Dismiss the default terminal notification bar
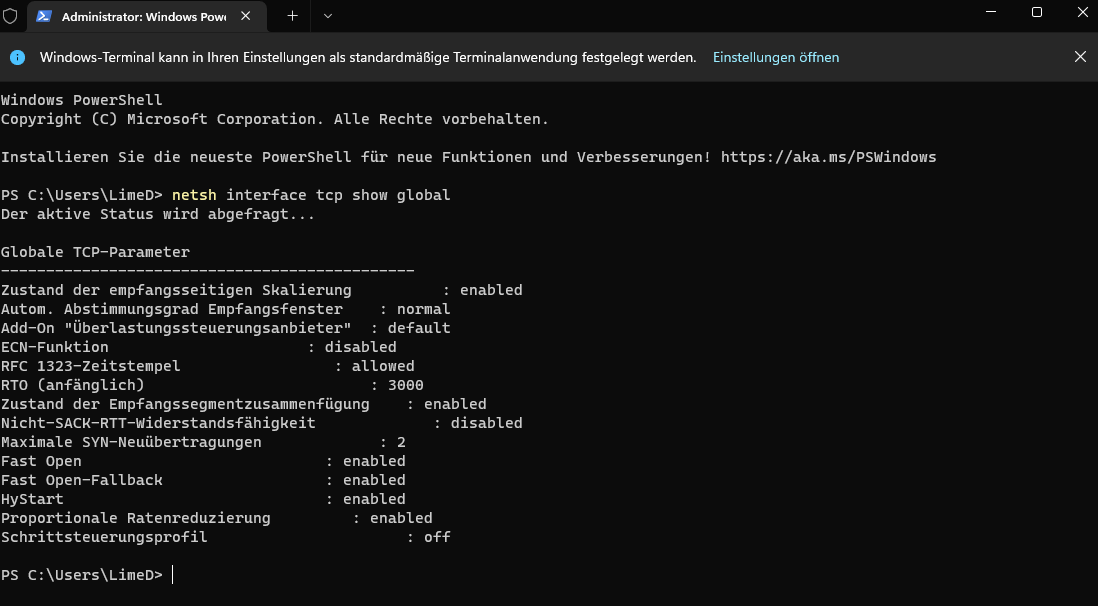 coord(1080,57)
